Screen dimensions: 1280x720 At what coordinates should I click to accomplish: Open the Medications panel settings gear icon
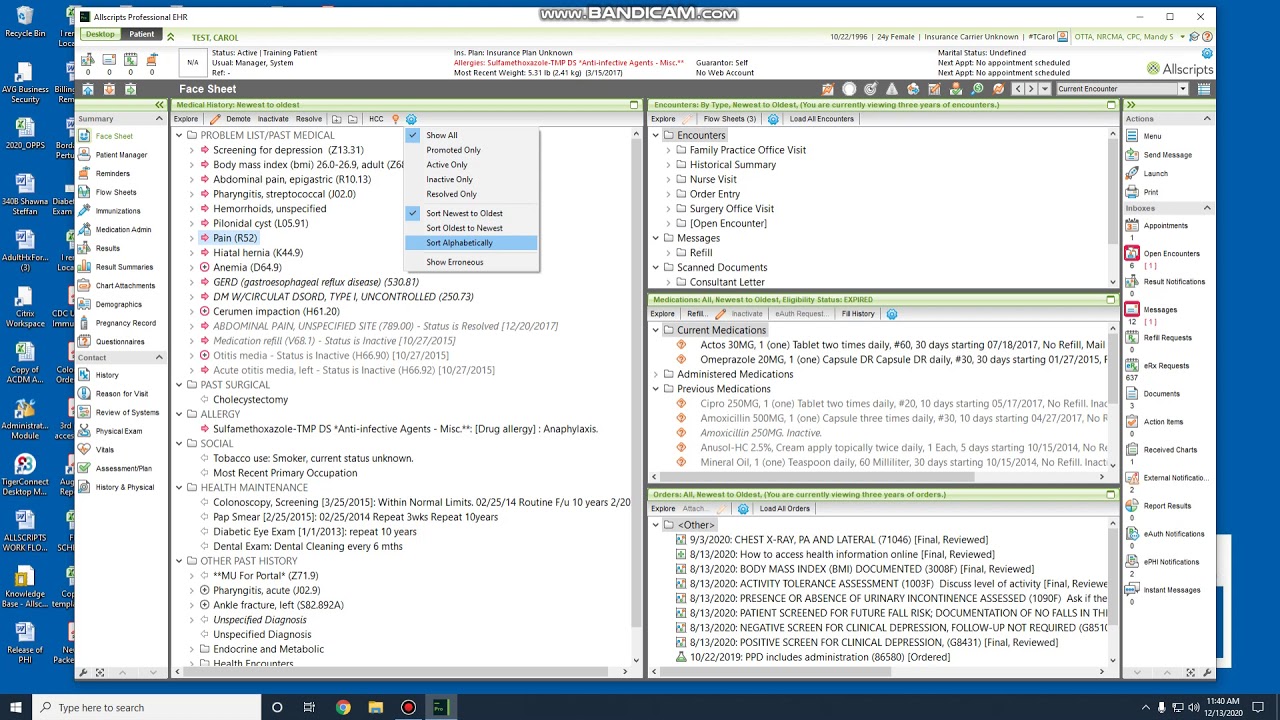click(892, 314)
